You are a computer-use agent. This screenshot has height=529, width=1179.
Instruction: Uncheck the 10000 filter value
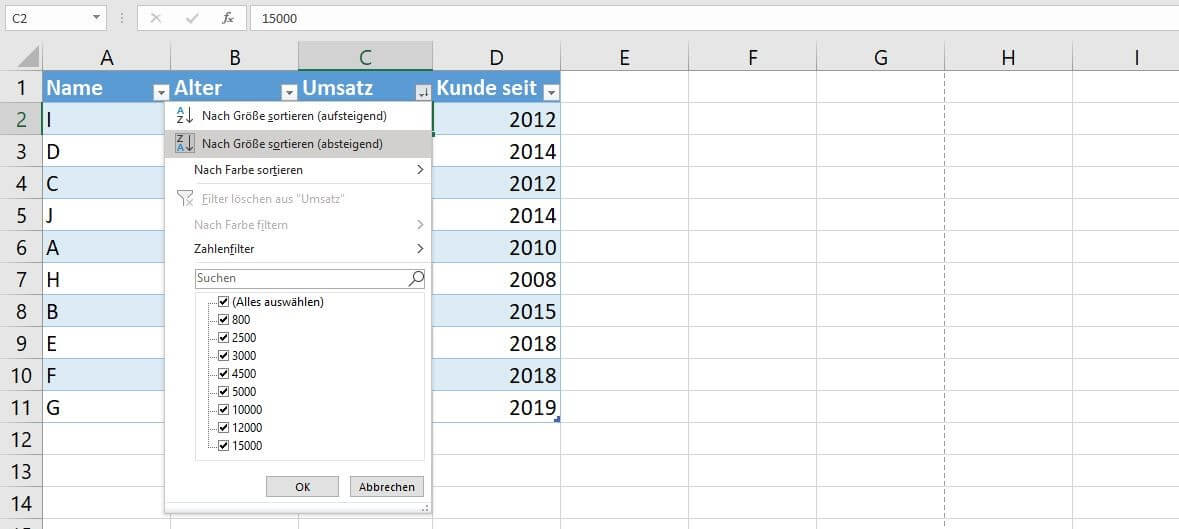click(223, 410)
